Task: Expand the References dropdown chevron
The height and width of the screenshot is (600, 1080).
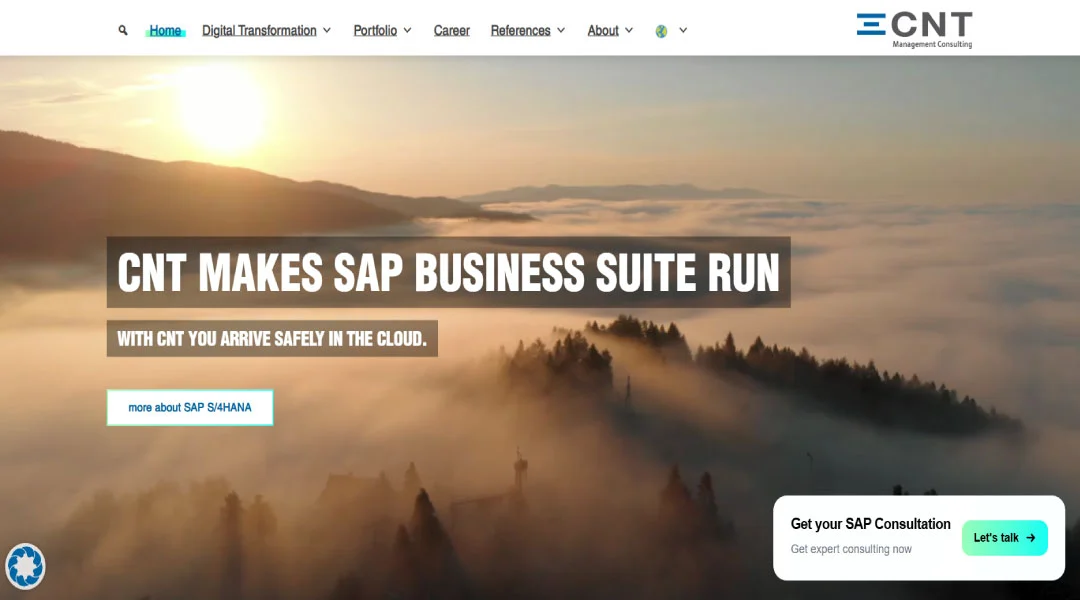Action: [x=561, y=30]
